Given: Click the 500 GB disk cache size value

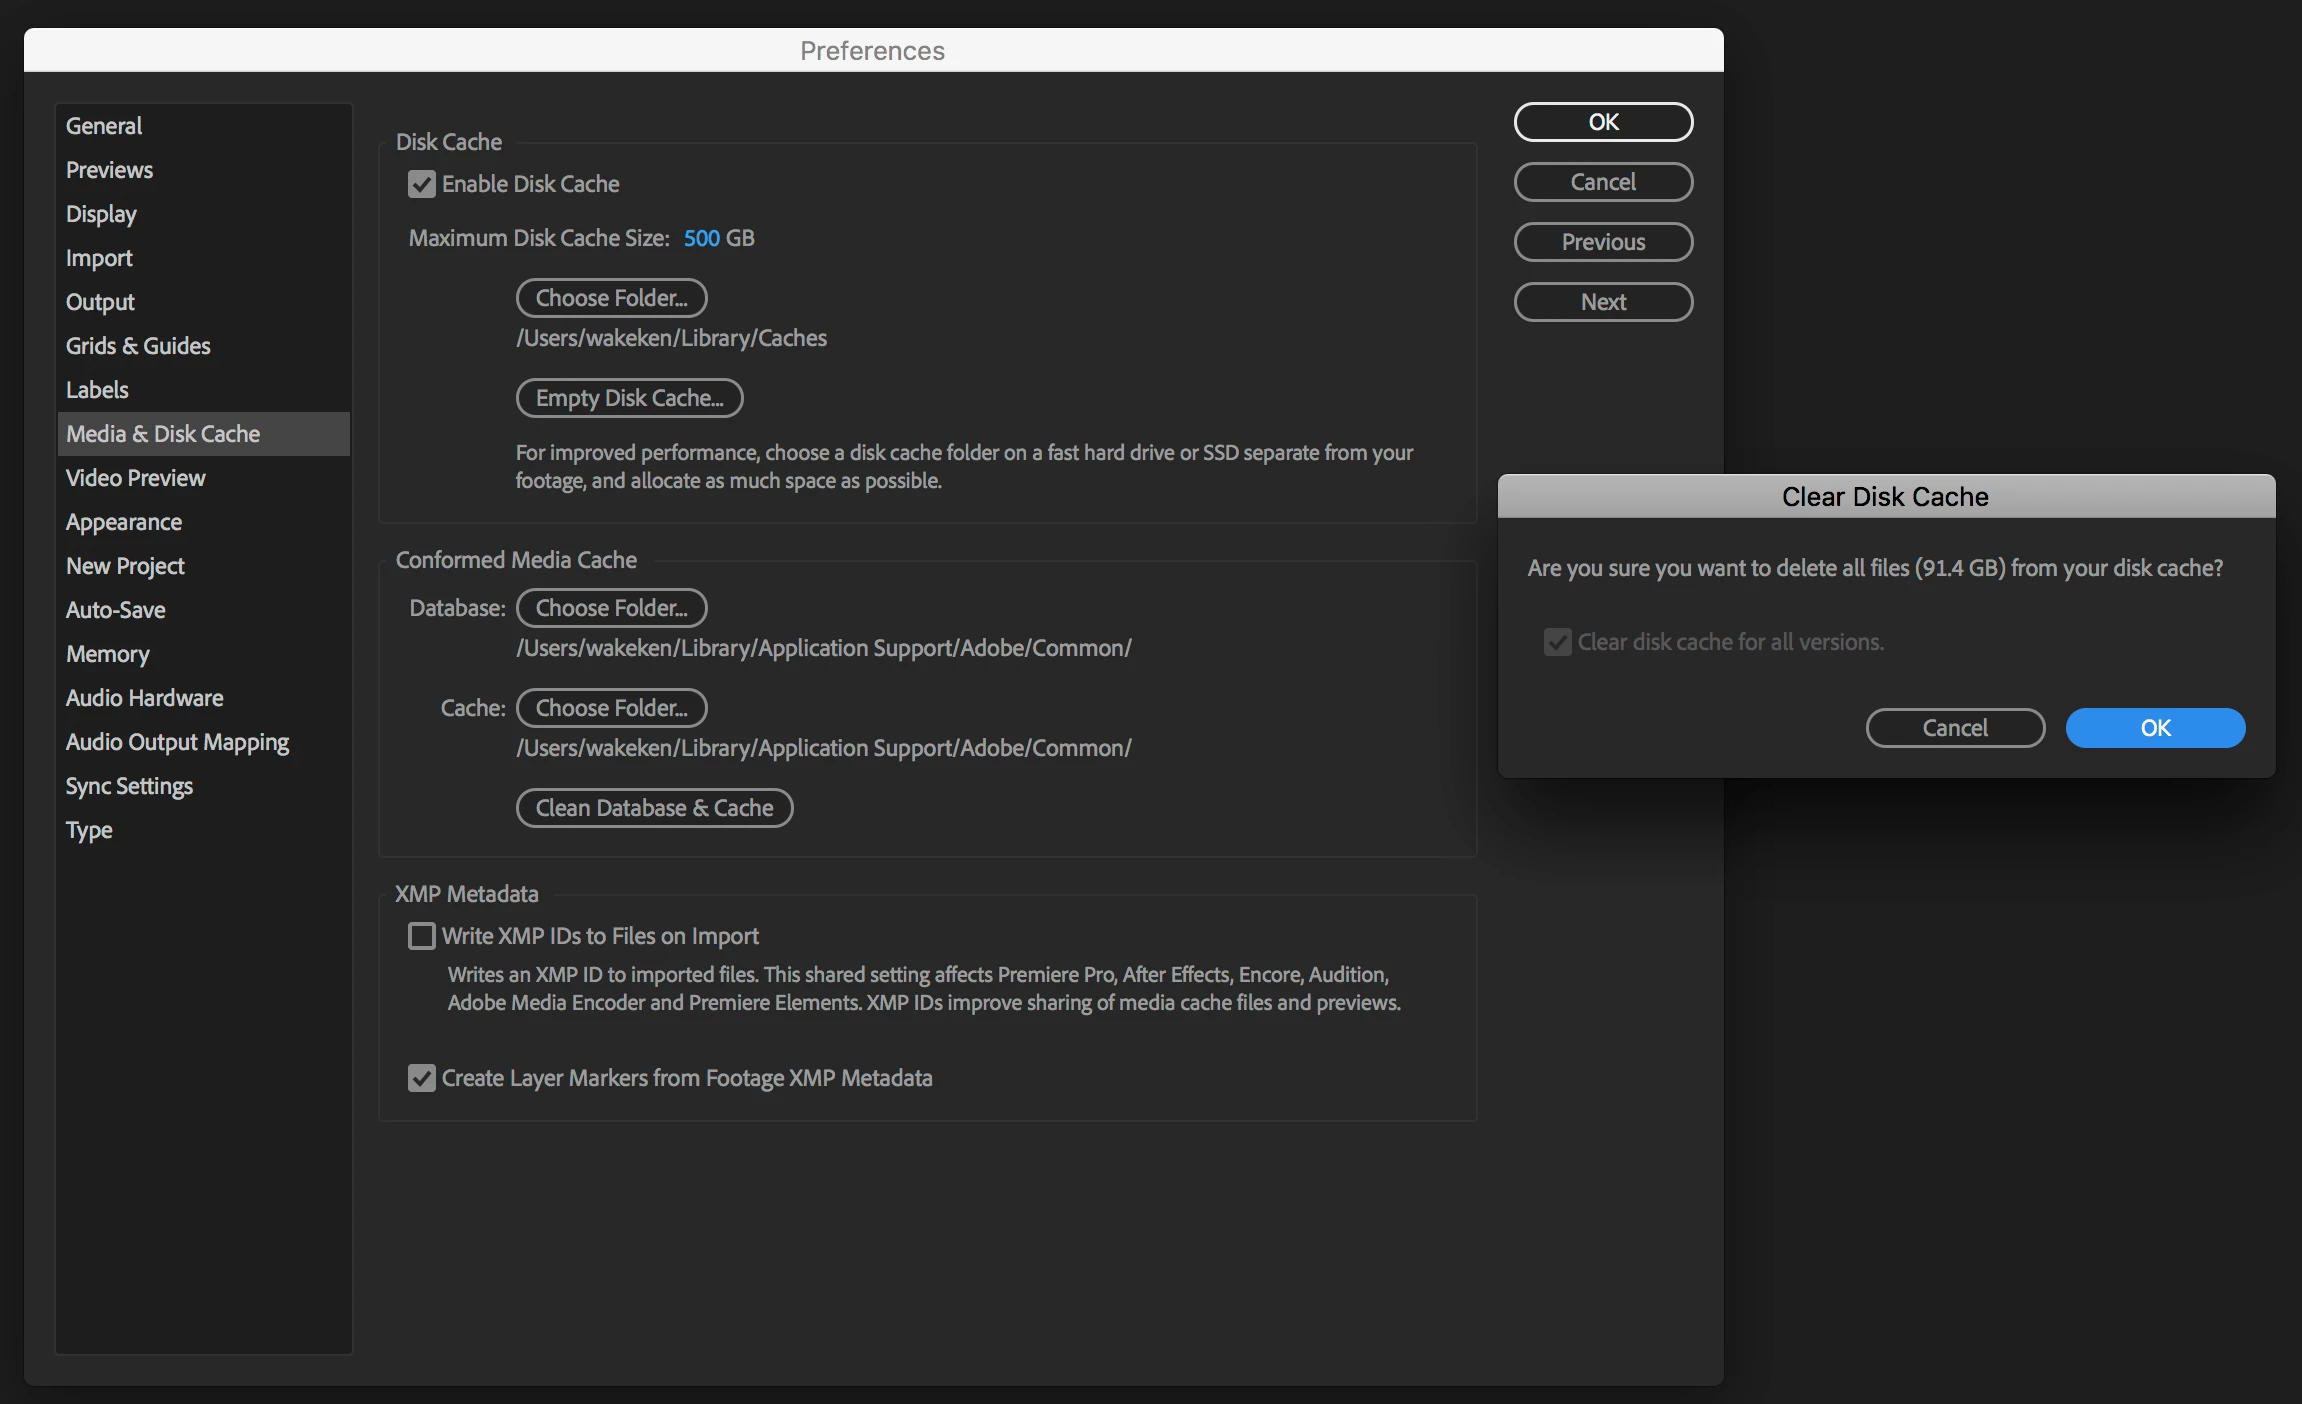Looking at the screenshot, I should tap(701, 238).
